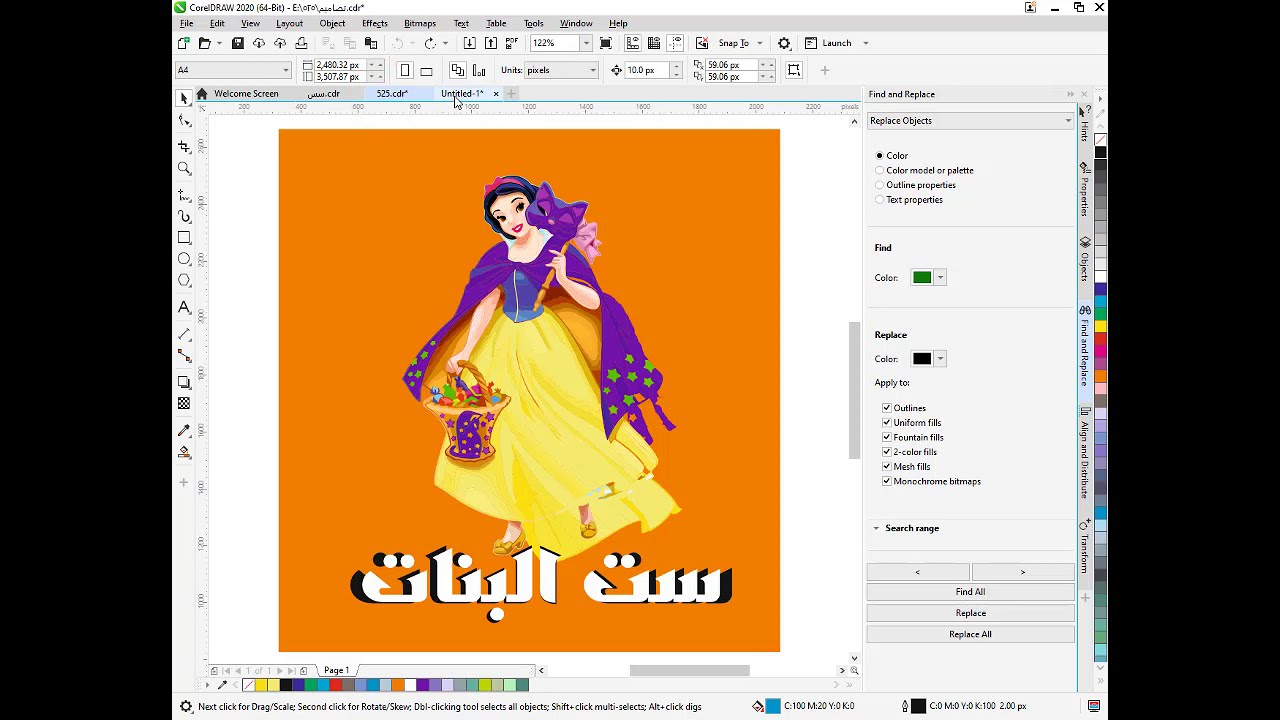This screenshot has height=720, width=1280.
Task: Select the Color radio option
Action: click(879, 156)
